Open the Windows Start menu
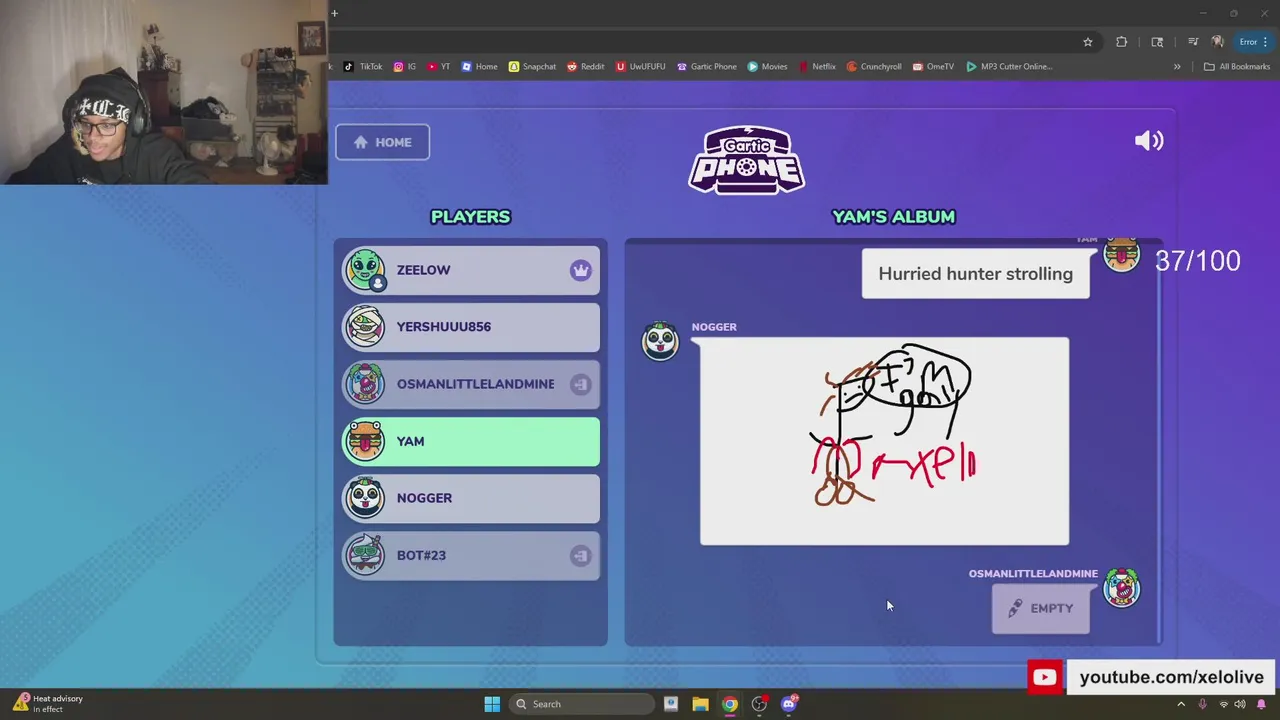This screenshot has width=1280, height=720. pyautogui.click(x=492, y=704)
